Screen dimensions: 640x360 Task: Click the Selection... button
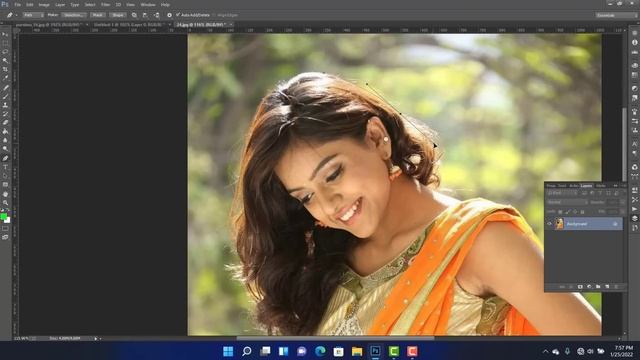click(x=73, y=15)
